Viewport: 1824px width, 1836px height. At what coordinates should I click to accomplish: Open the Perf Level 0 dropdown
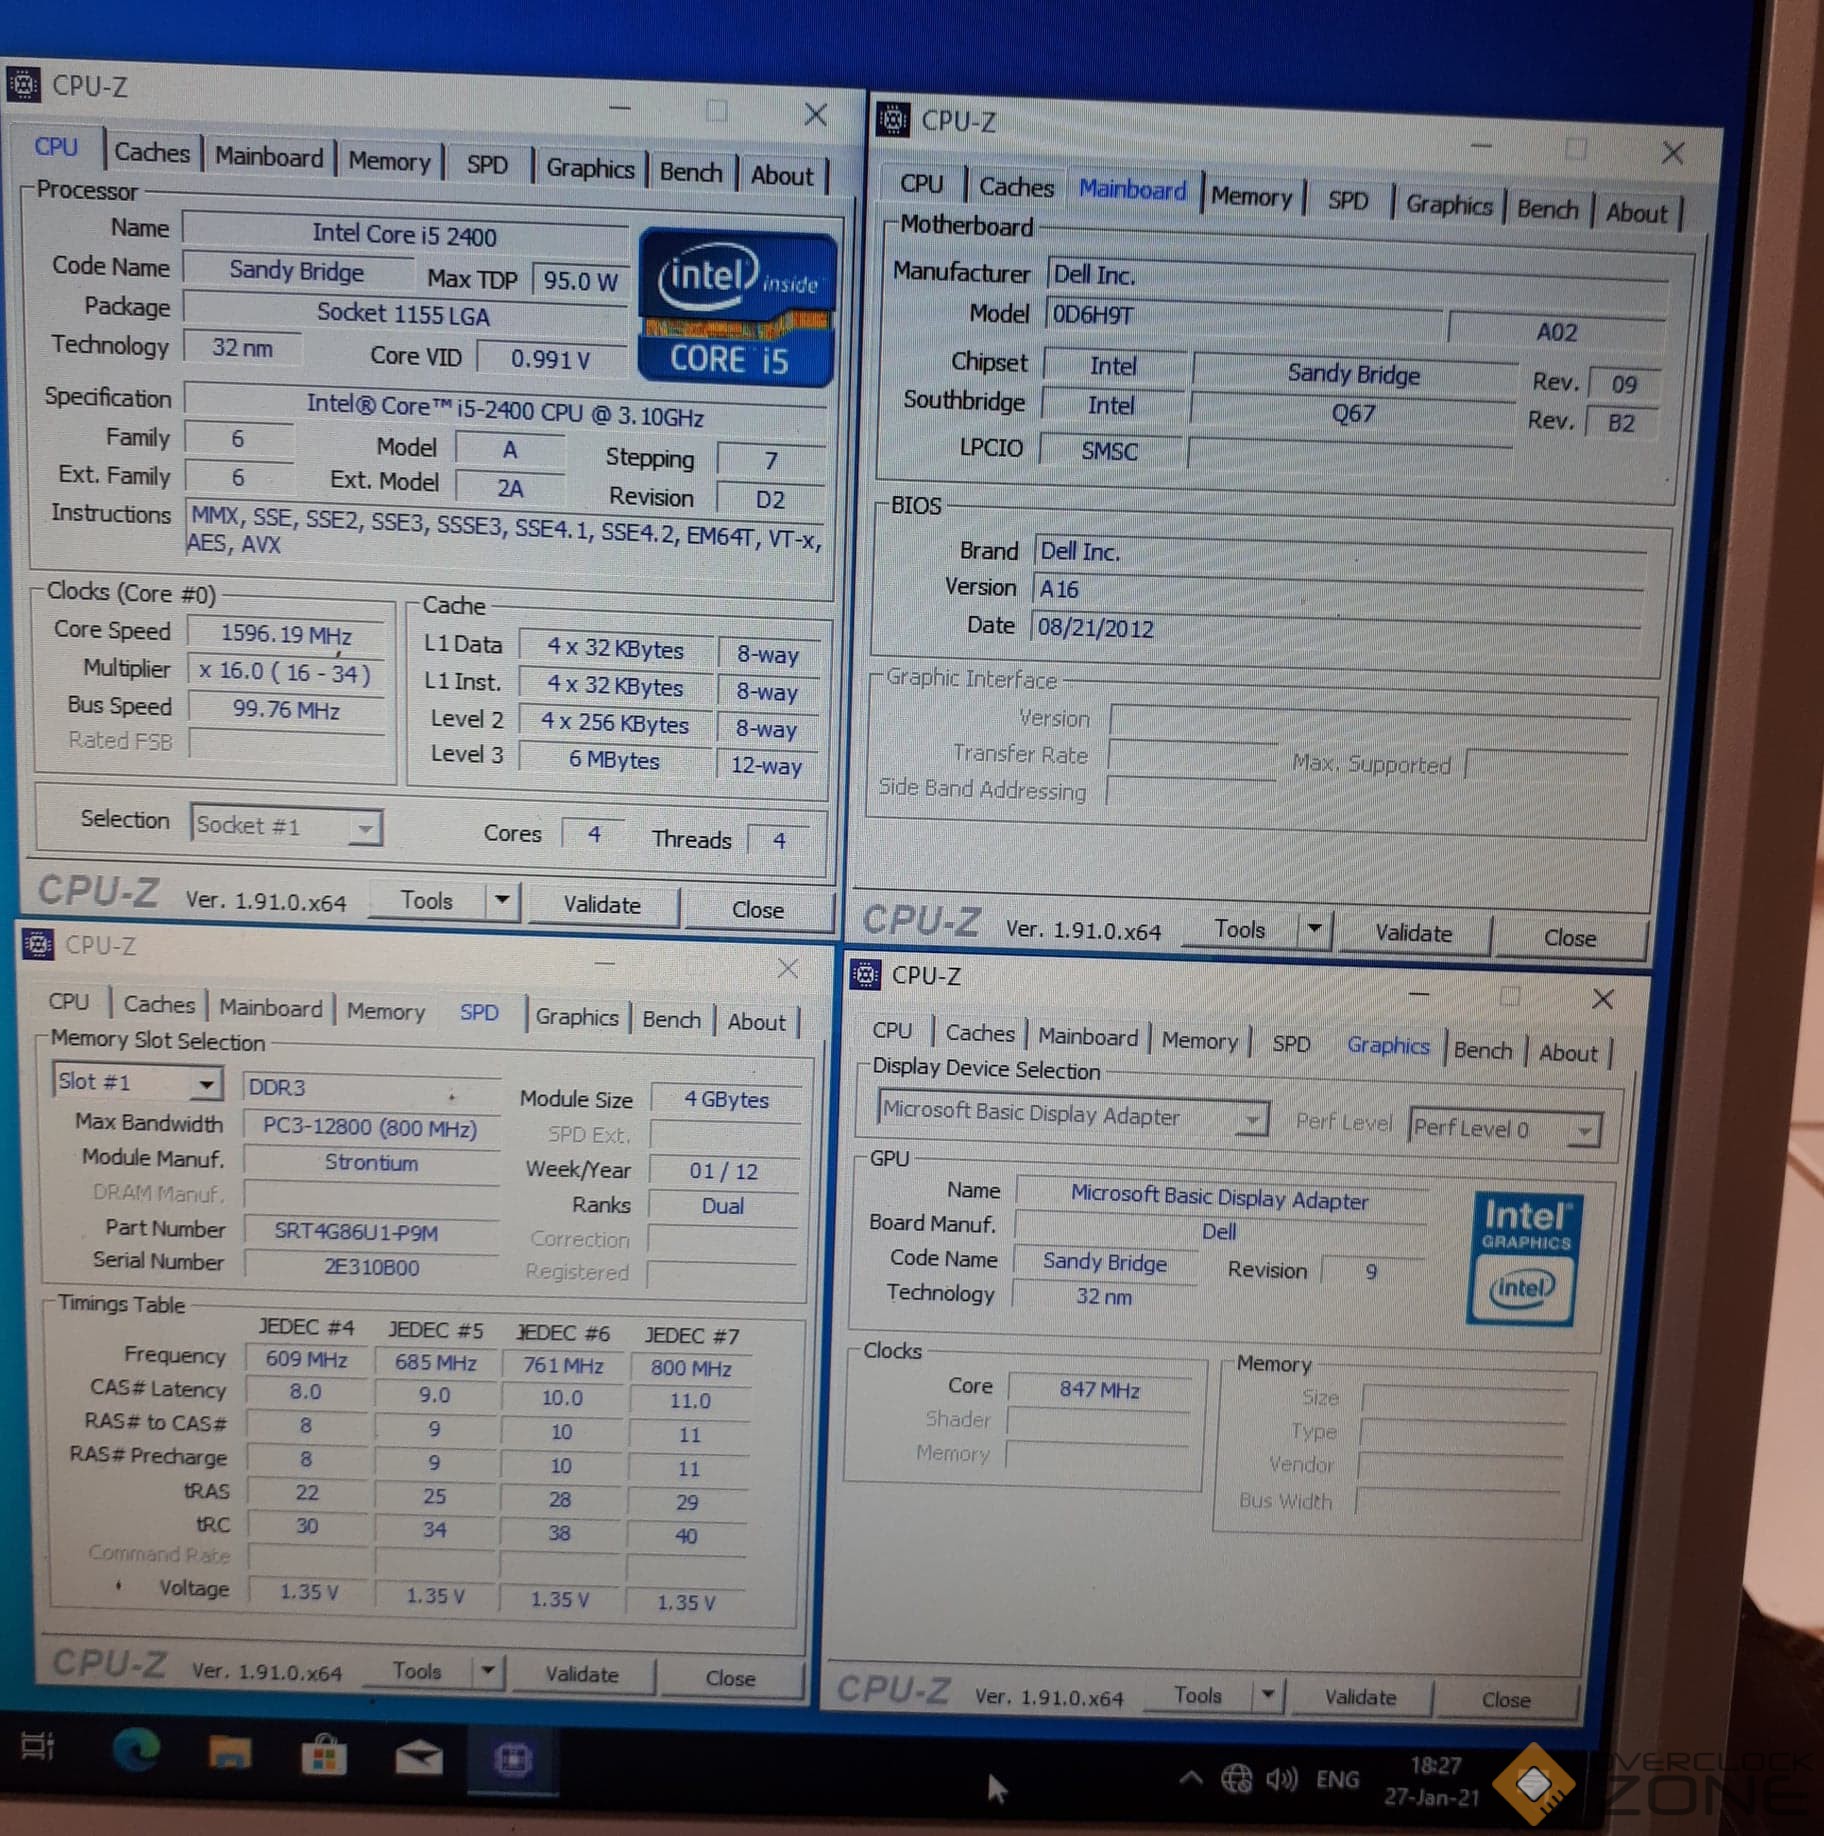point(1583,1131)
